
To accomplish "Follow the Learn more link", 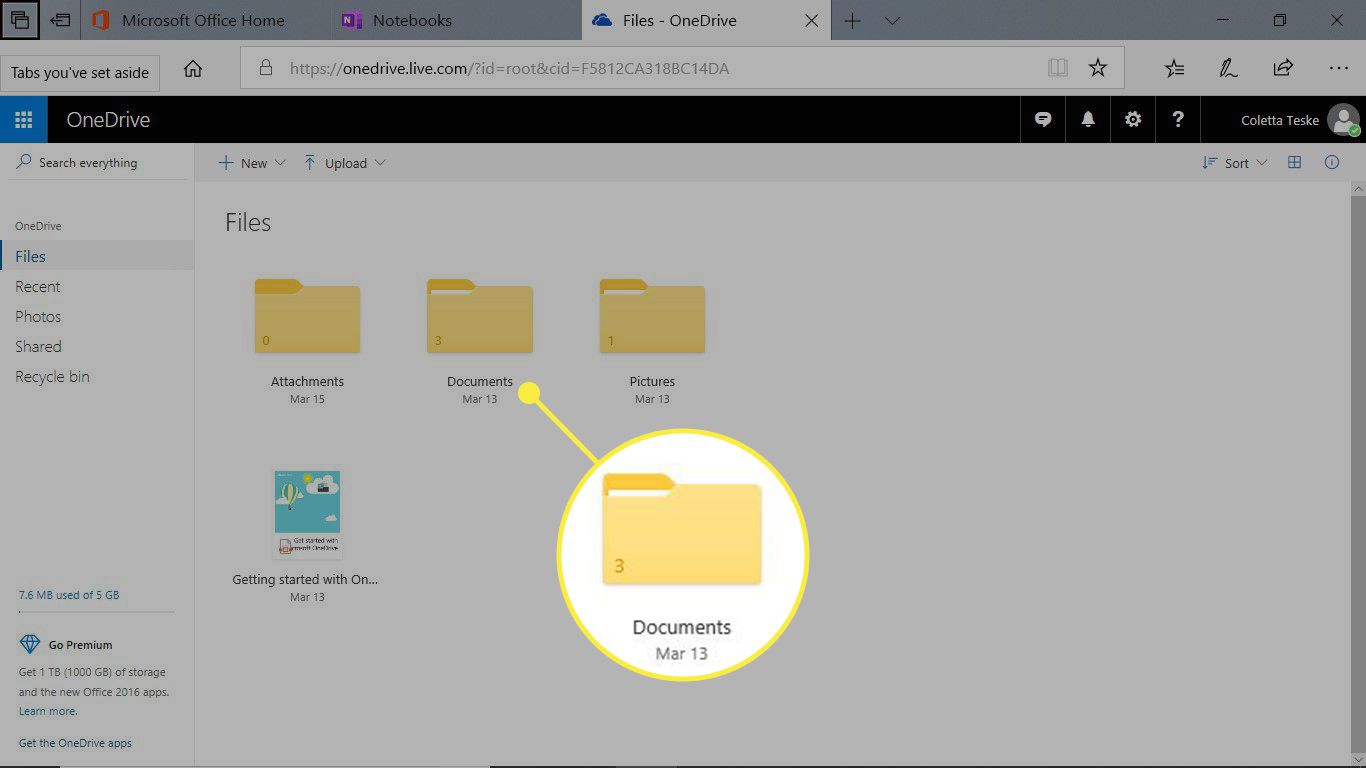I will pos(48,711).
